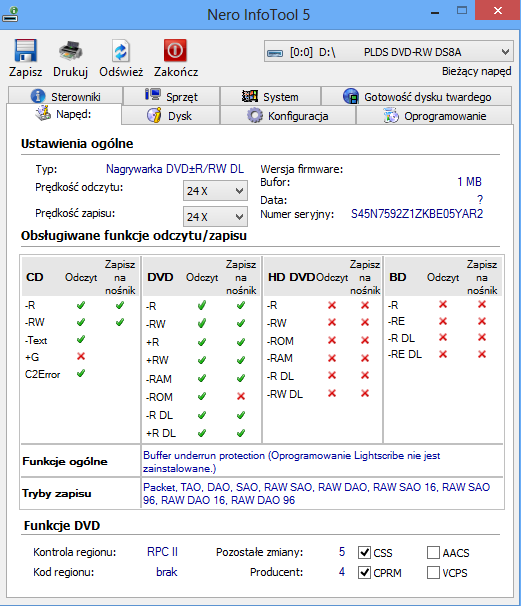Click the Drukuj printer icon
Image resolution: width=521 pixels, height=606 pixels.
pos(70,51)
